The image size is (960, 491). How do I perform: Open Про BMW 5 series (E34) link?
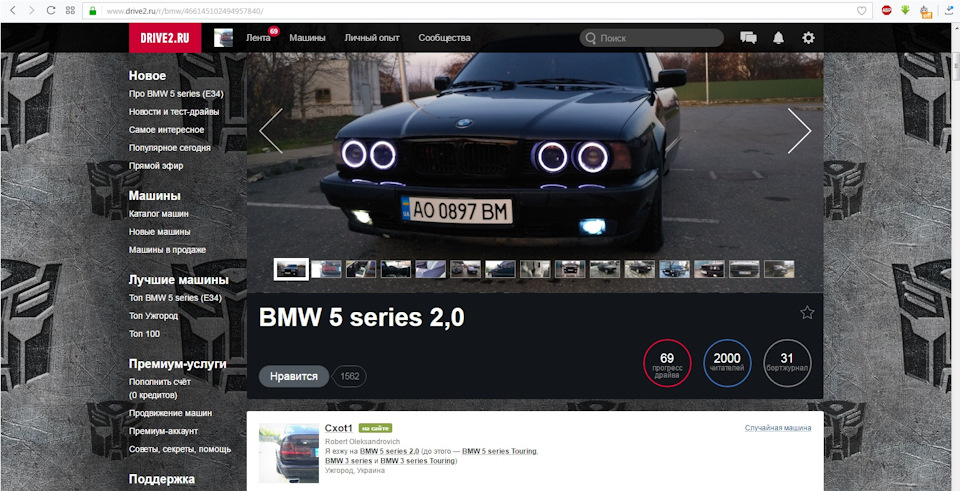(x=176, y=94)
